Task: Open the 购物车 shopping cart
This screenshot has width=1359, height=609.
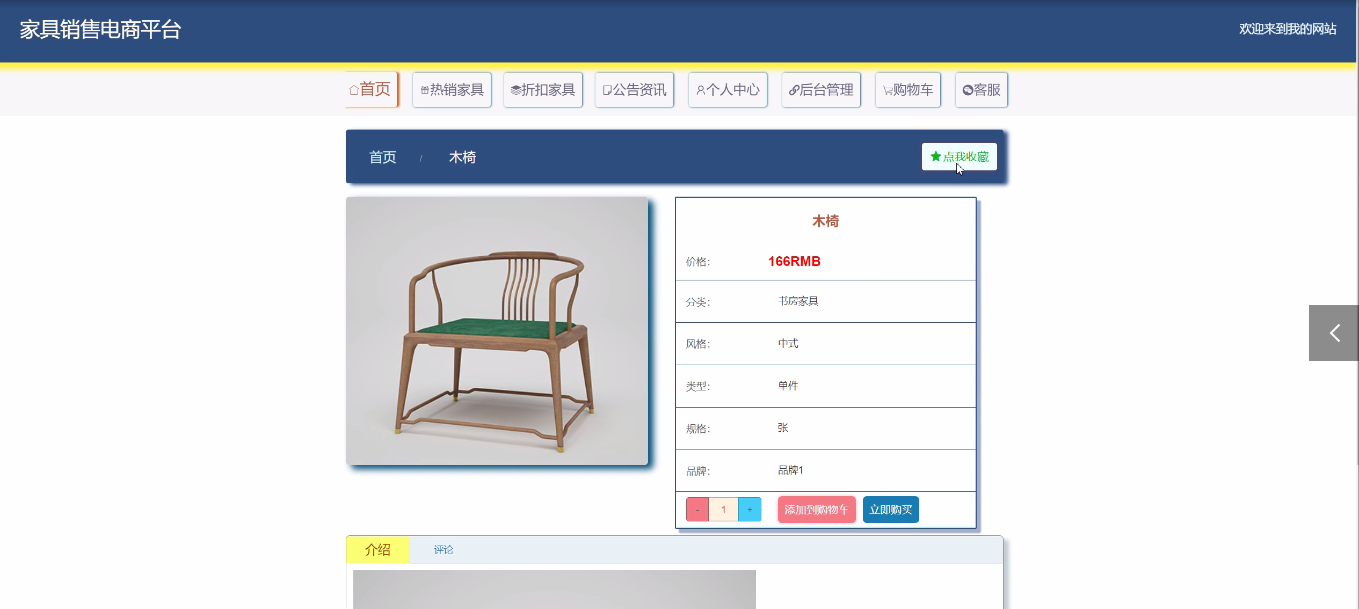Action: click(x=908, y=90)
